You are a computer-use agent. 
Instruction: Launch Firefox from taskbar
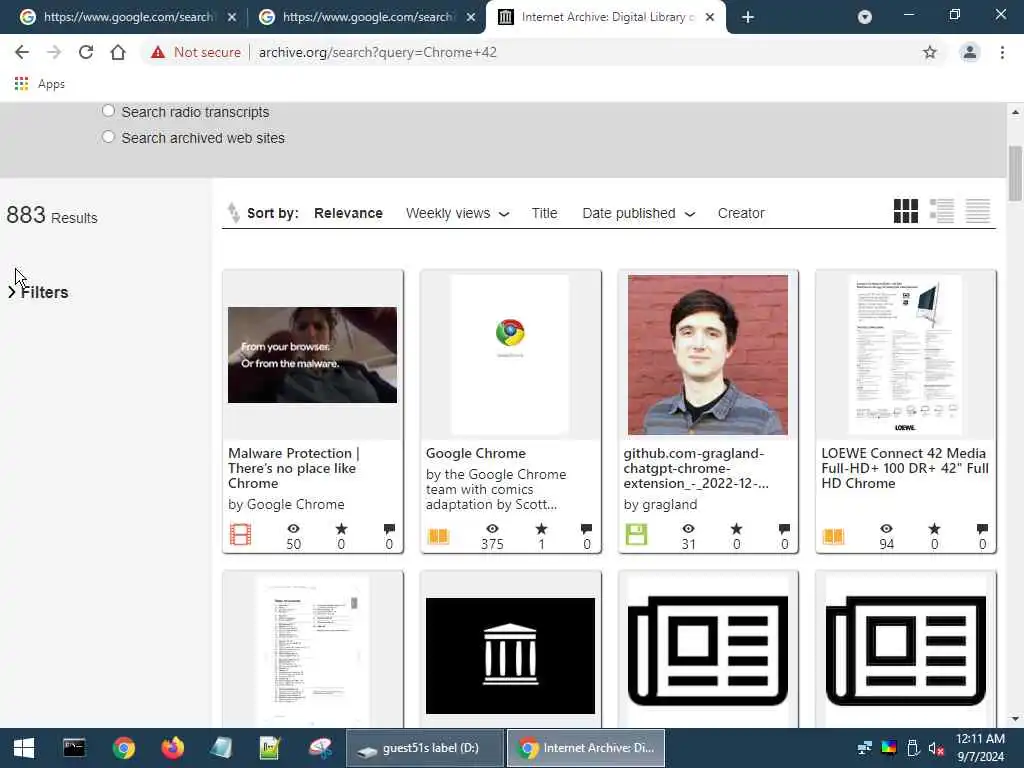(x=172, y=748)
